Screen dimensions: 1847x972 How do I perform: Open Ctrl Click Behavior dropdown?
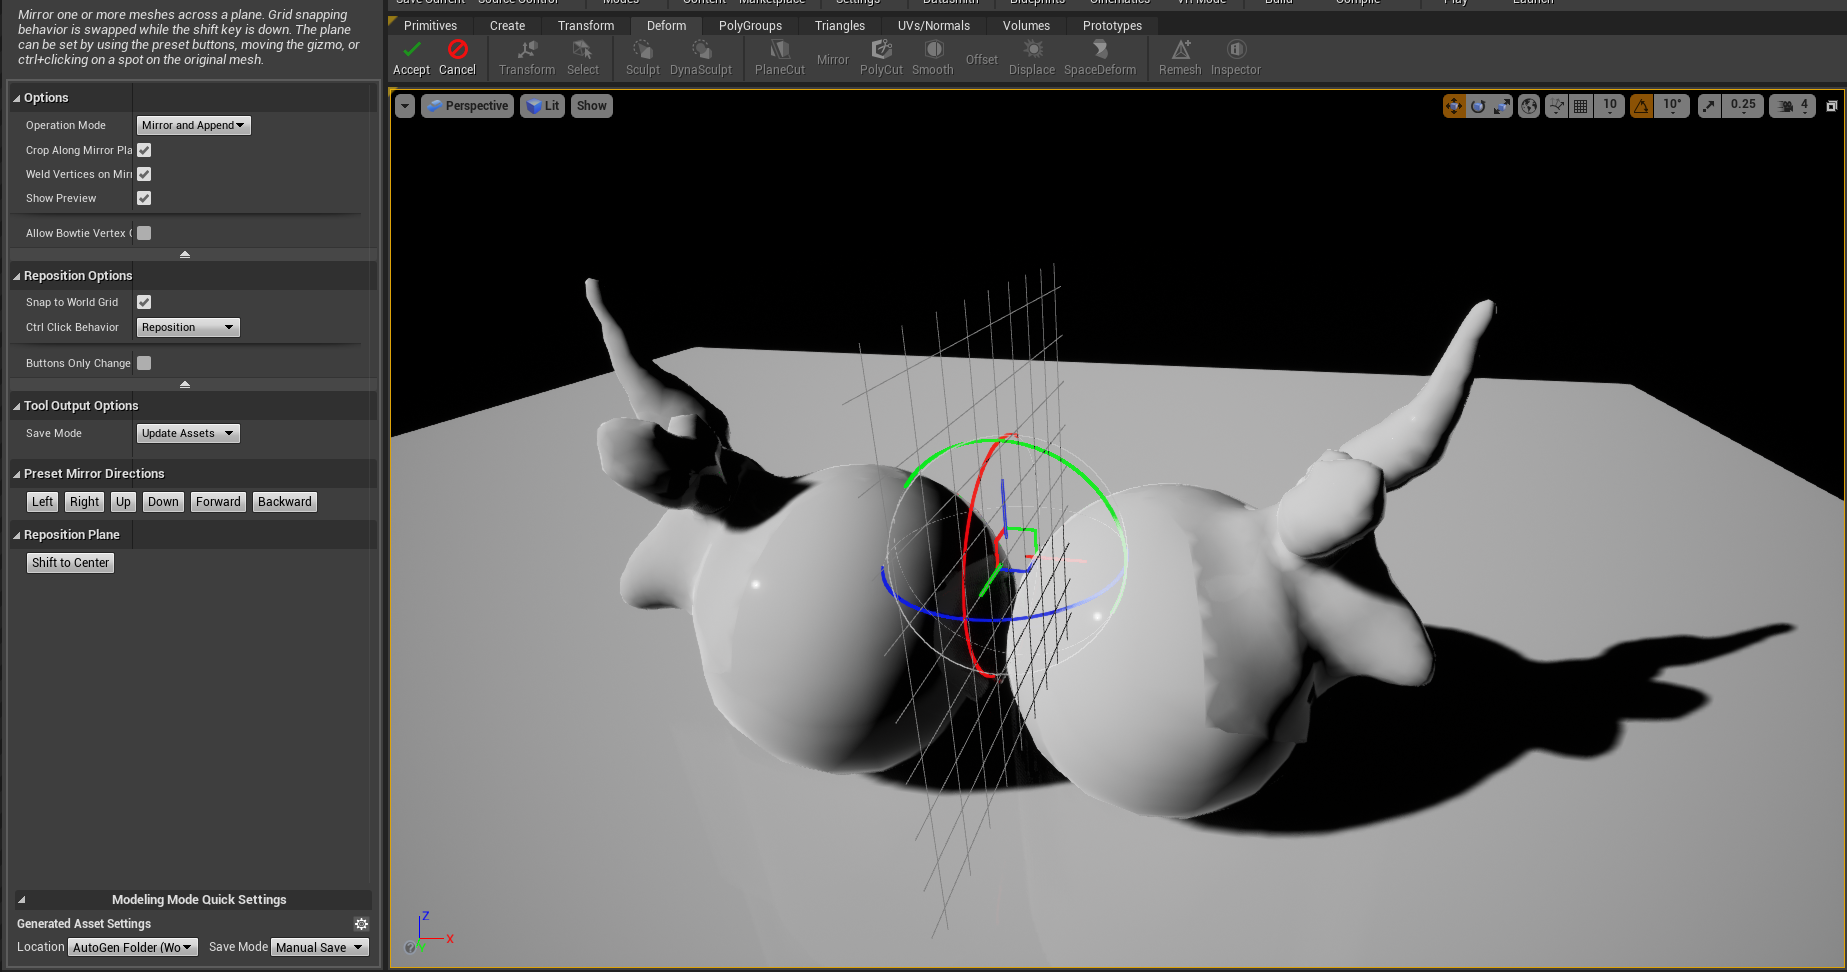[x=188, y=327]
